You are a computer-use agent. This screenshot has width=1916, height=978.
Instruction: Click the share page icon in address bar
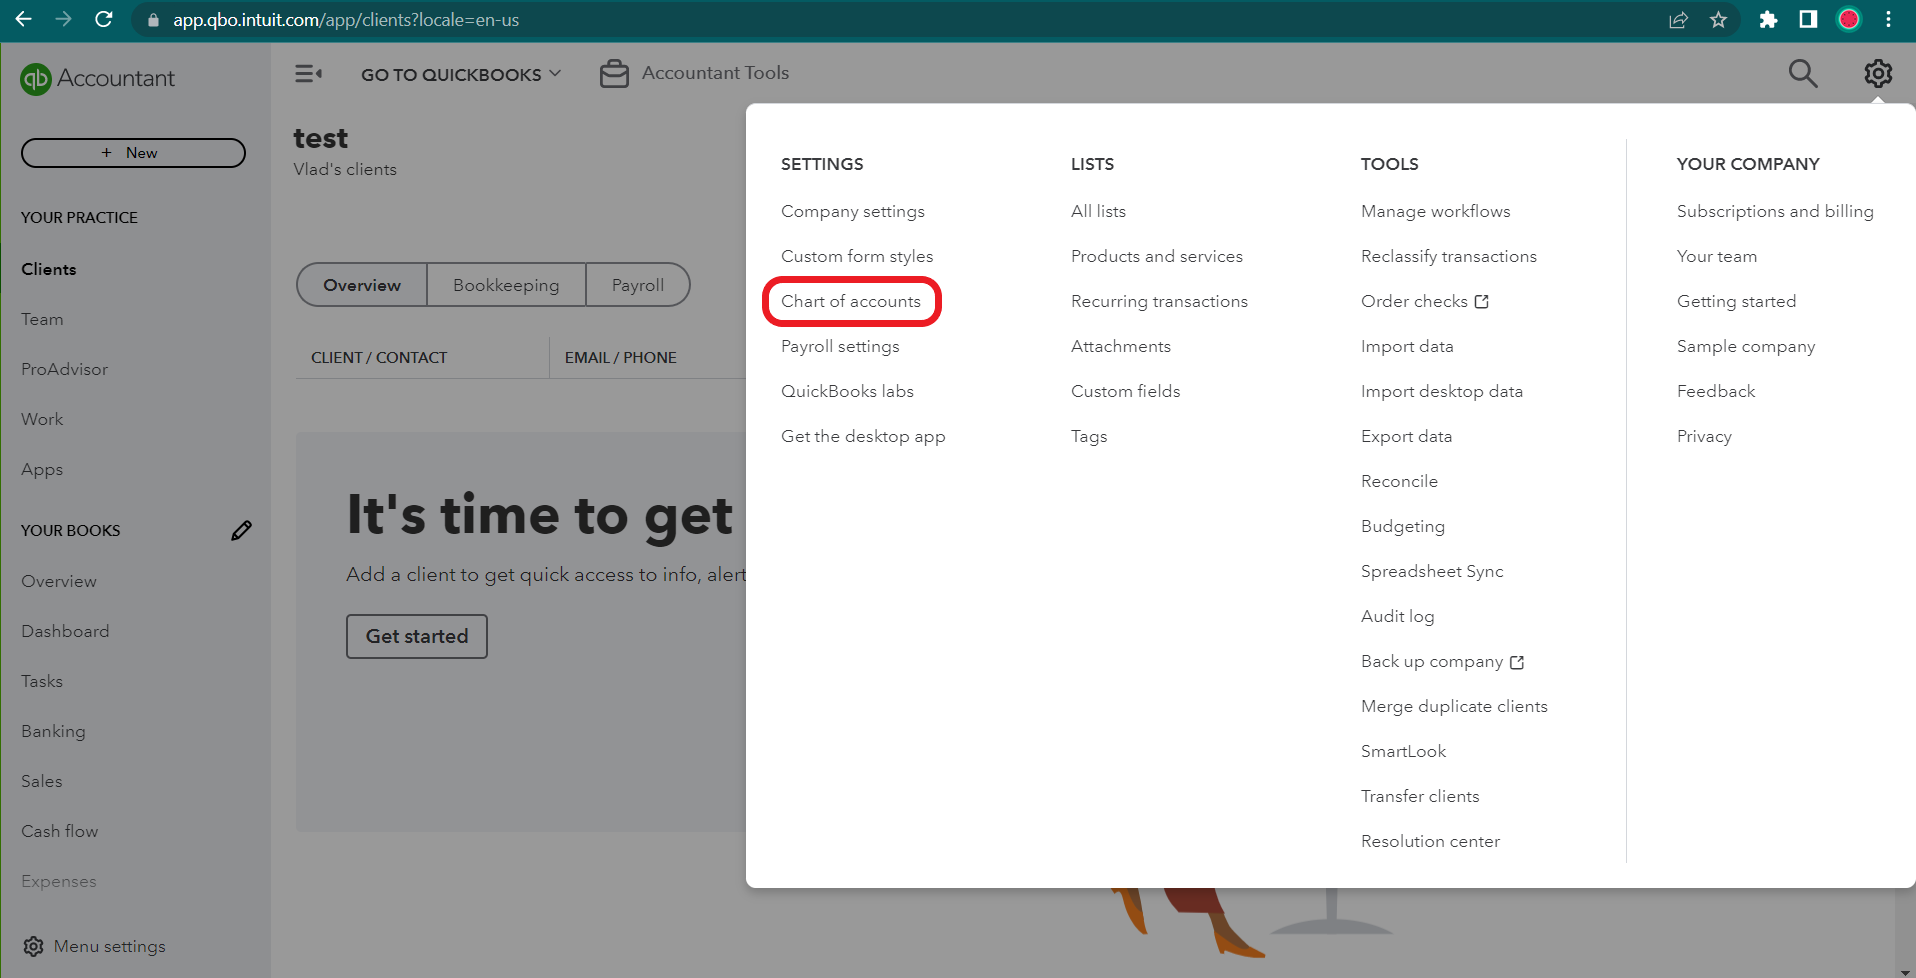point(1678,19)
